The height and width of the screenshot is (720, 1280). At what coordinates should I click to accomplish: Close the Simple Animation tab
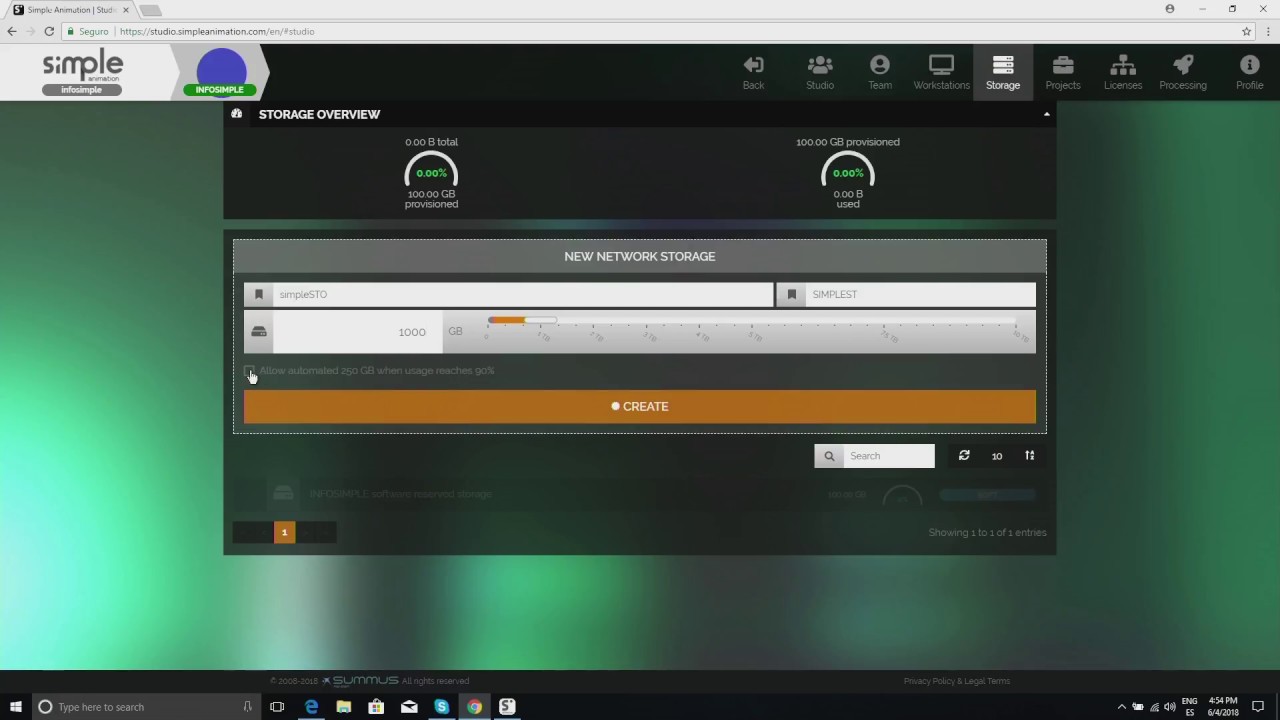click(x=126, y=10)
